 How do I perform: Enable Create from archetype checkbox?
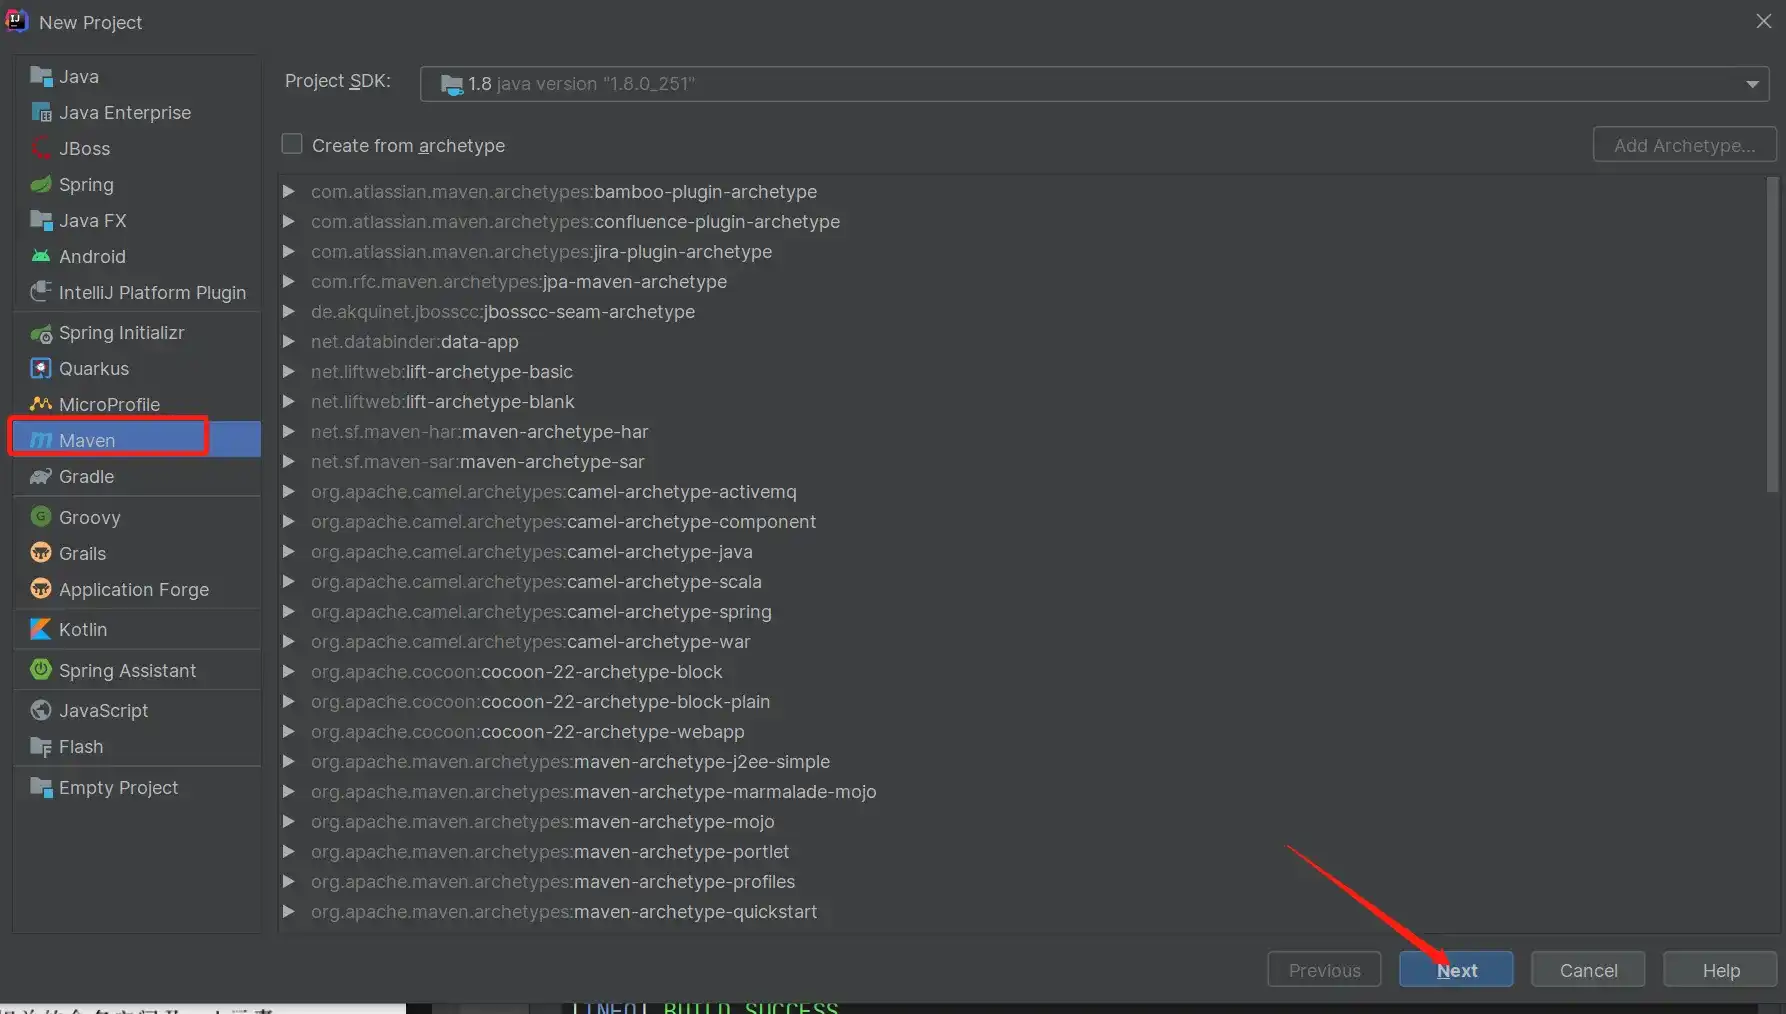click(x=292, y=144)
